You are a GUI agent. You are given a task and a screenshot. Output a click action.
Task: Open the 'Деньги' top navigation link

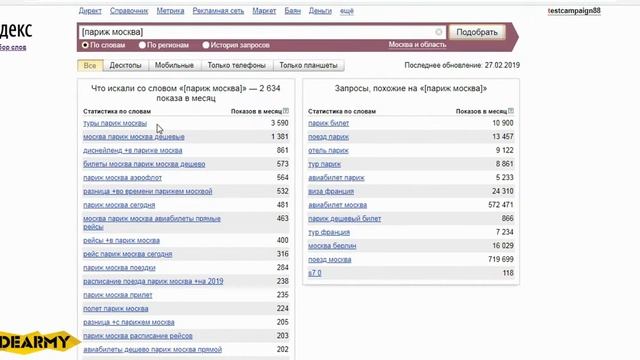point(320,11)
